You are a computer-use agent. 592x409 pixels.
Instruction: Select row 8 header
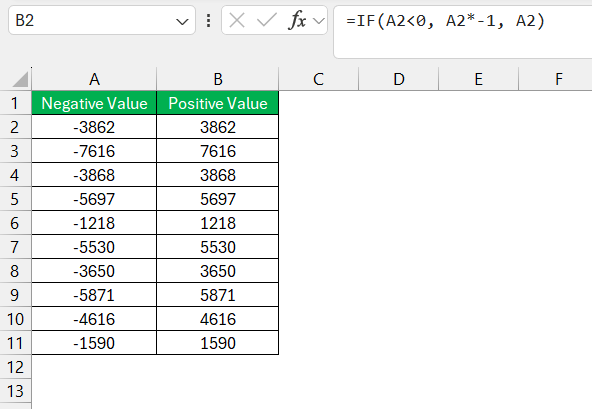[x=15, y=271]
